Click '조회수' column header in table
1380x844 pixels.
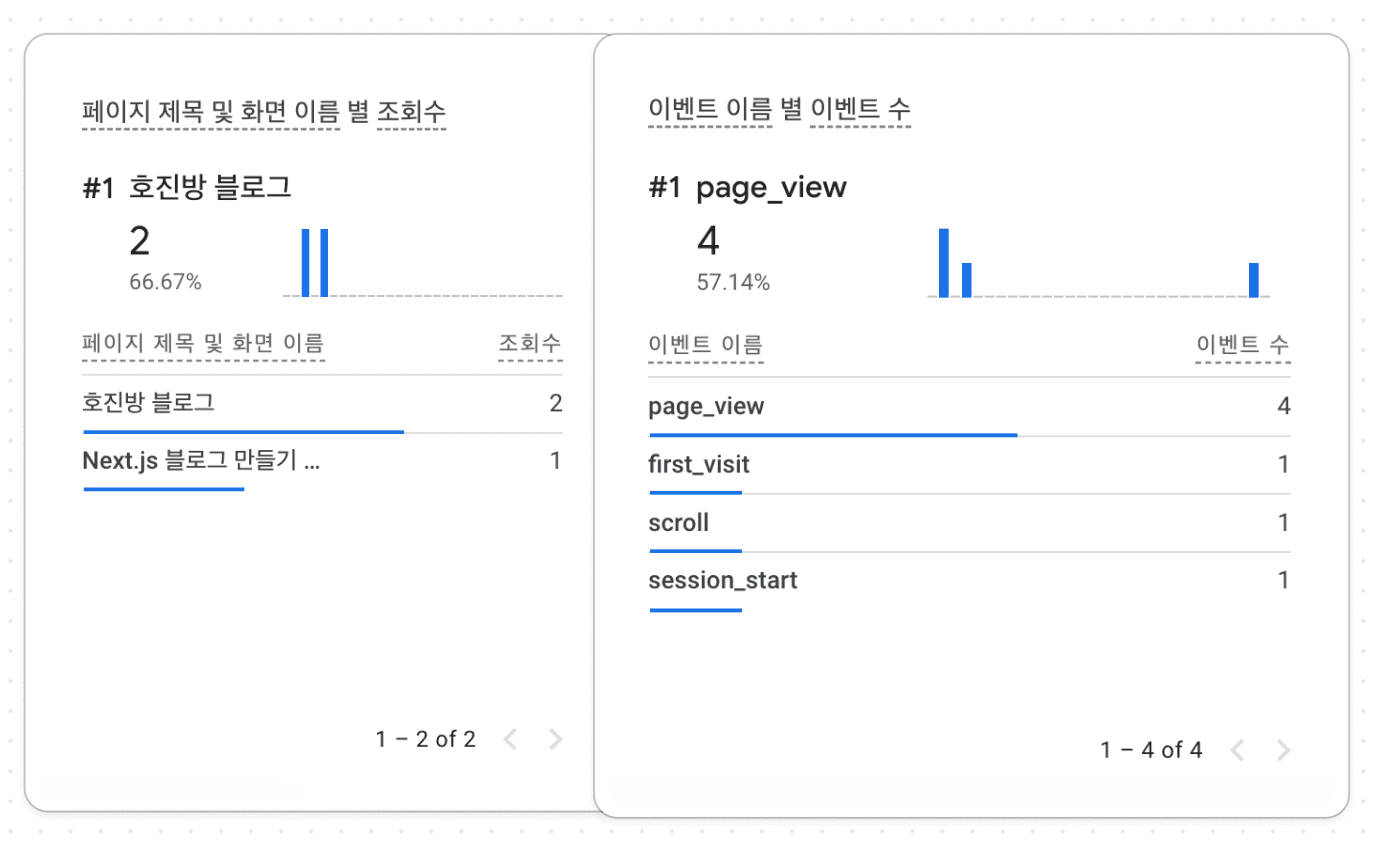[530, 345]
